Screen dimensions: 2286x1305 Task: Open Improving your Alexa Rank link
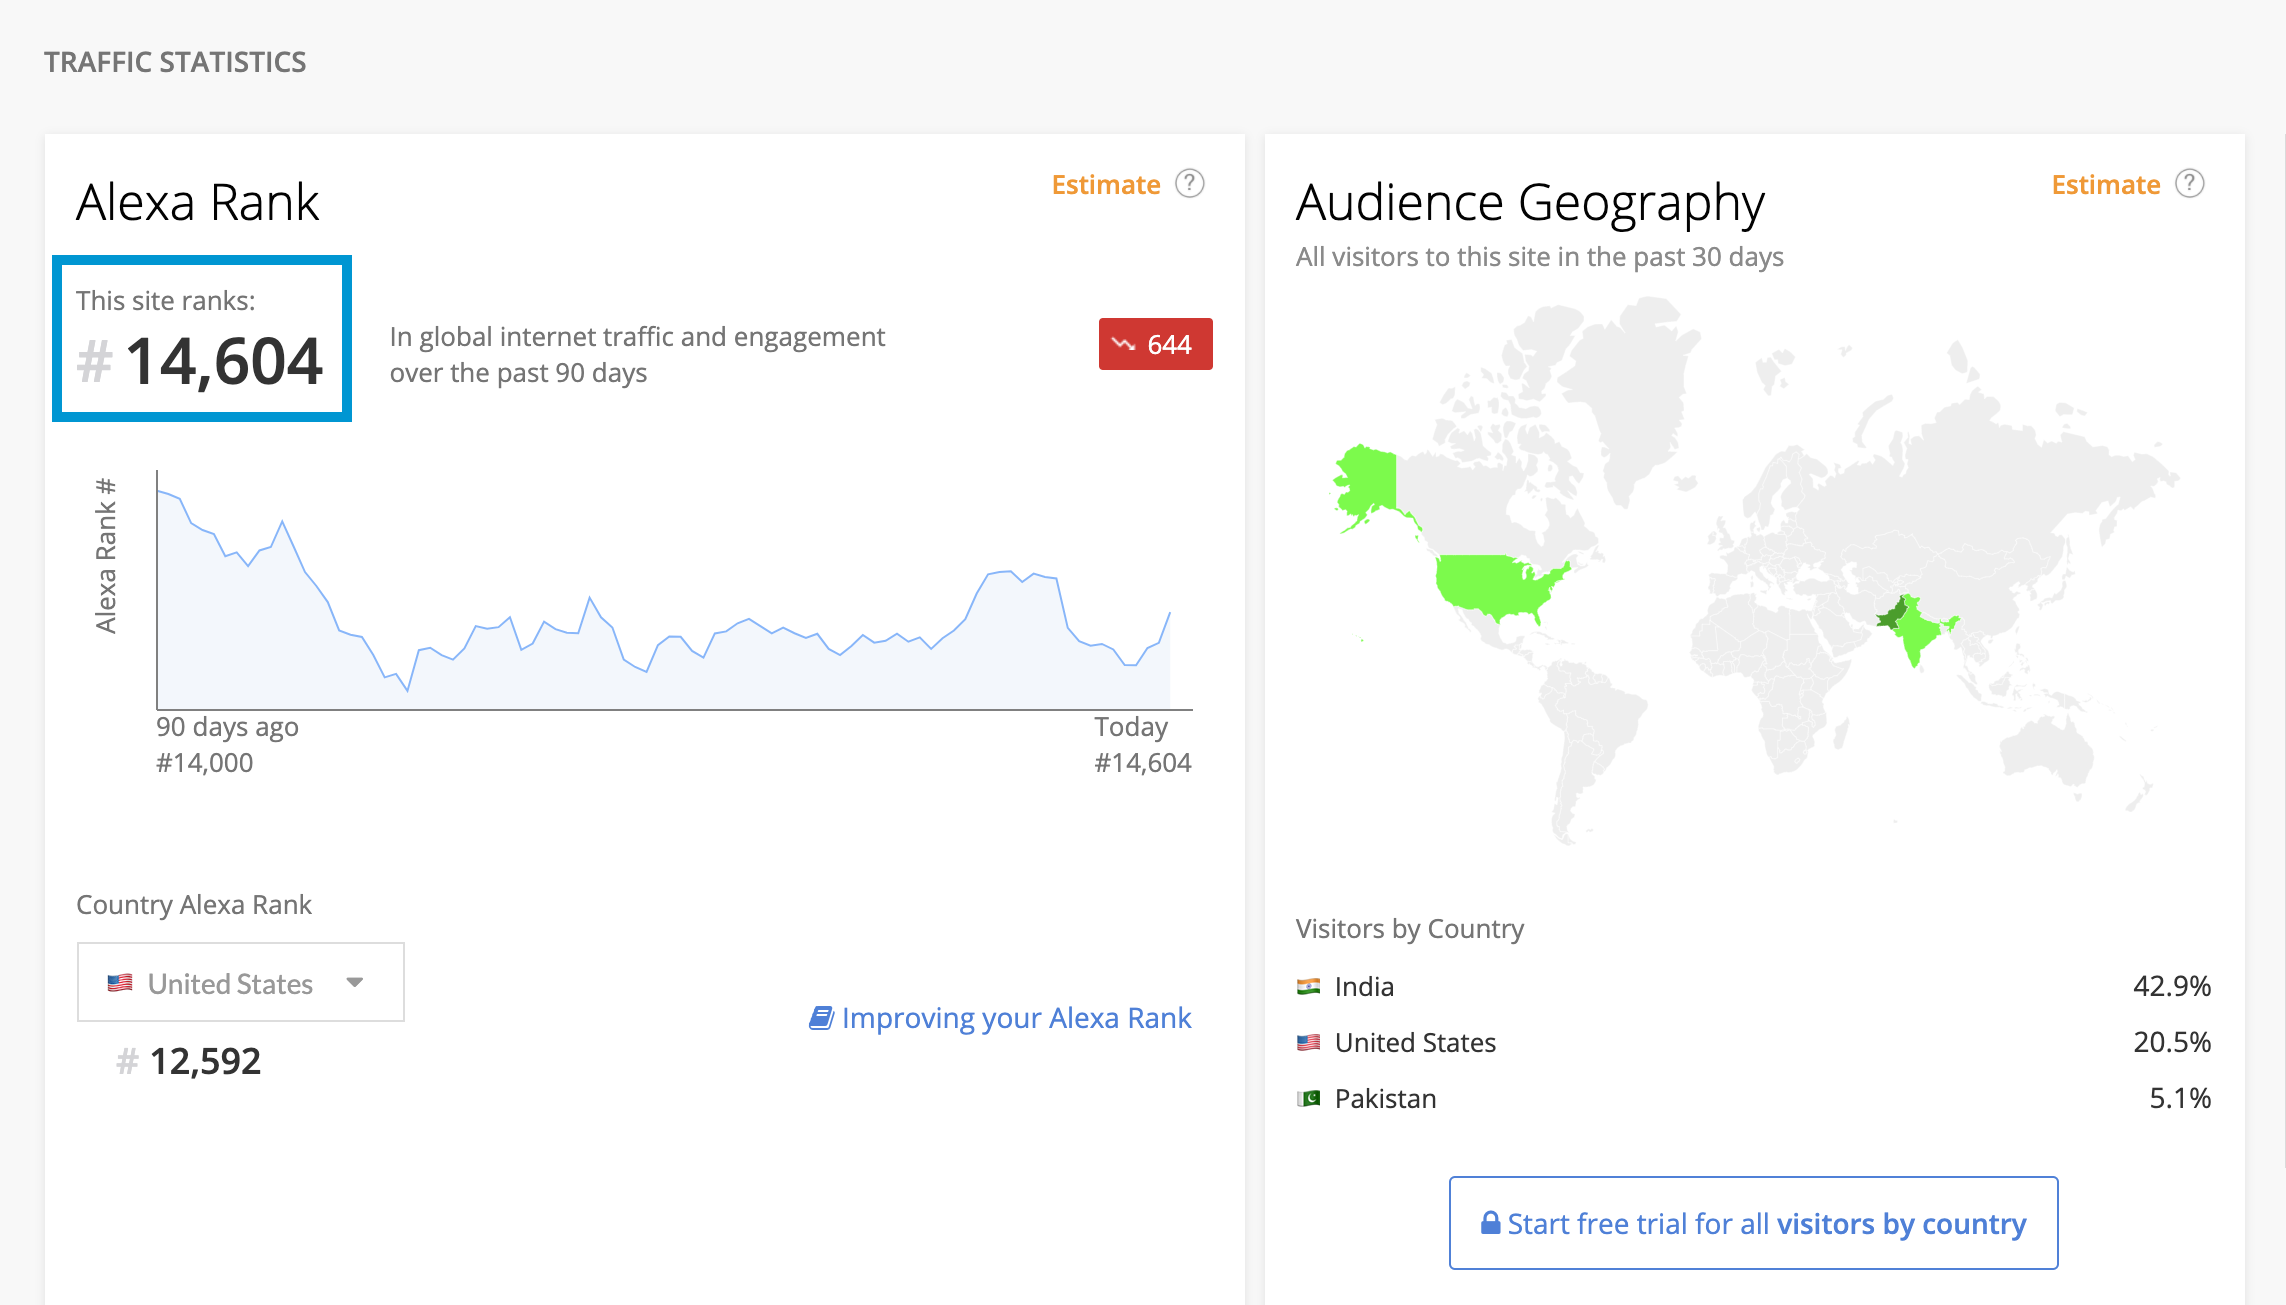(1016, 1018)
